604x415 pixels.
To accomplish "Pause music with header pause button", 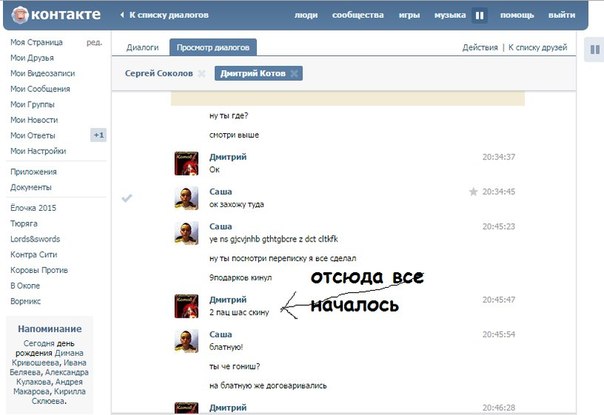I will [x=480, y=15].
